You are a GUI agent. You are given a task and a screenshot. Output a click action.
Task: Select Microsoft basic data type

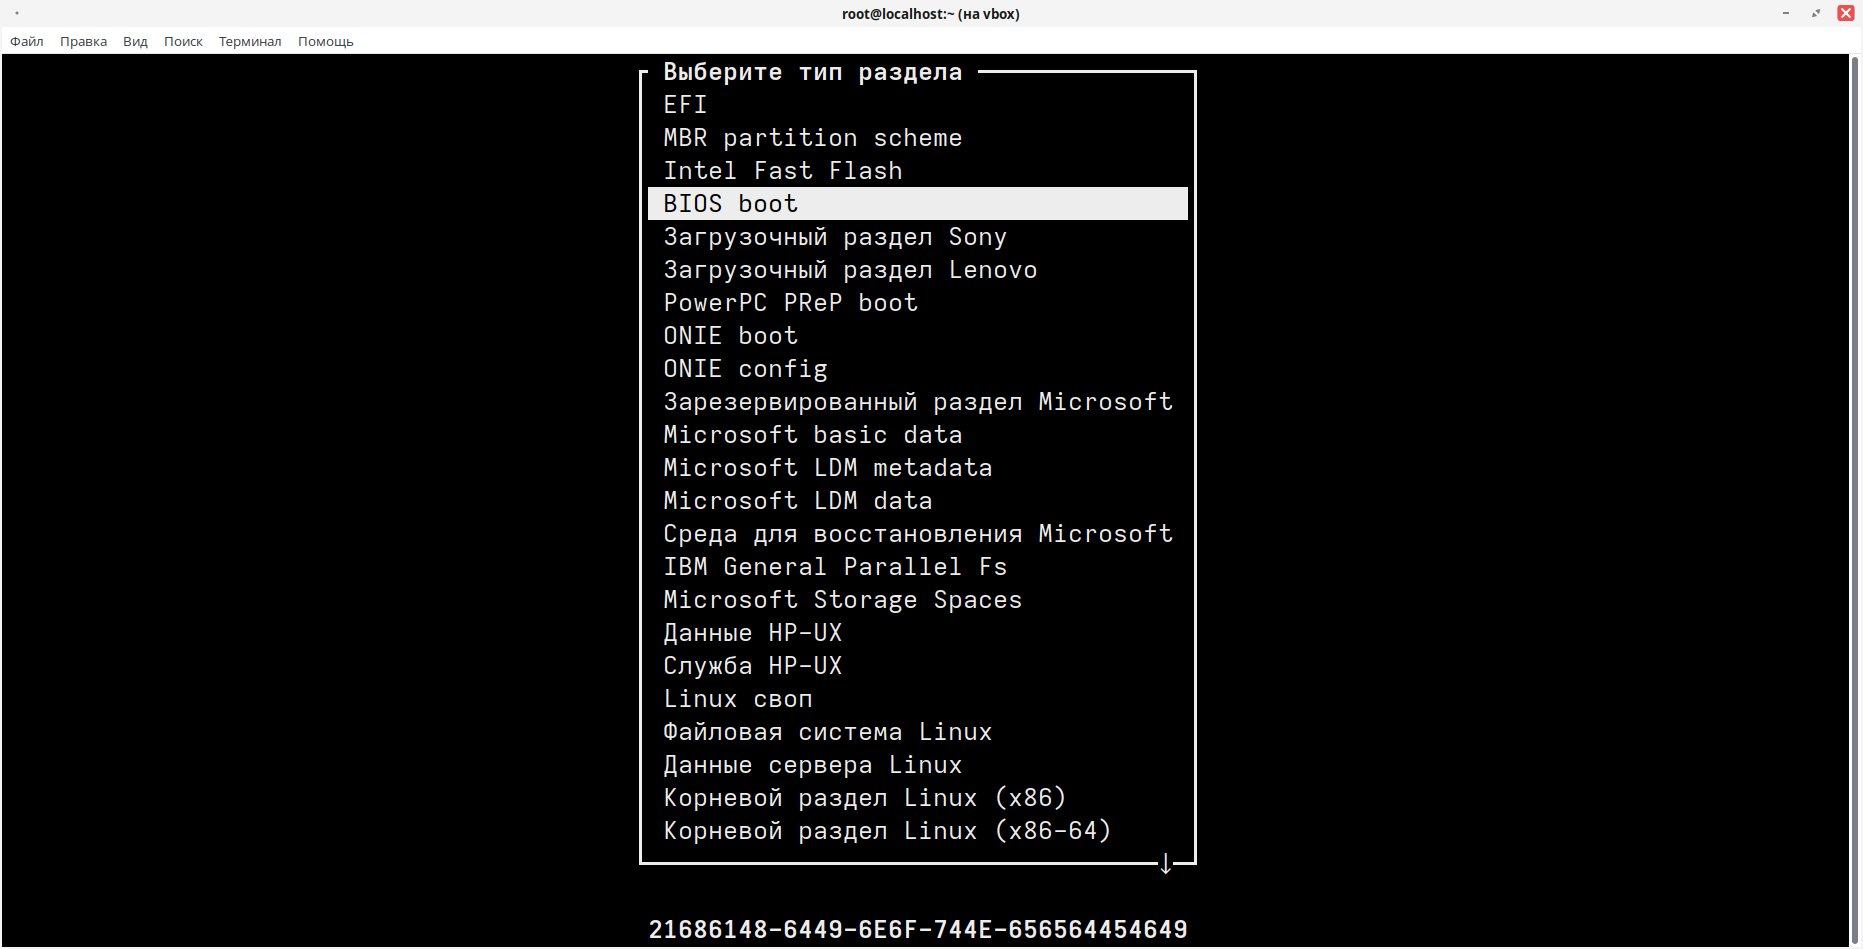[x=918, y=435]
